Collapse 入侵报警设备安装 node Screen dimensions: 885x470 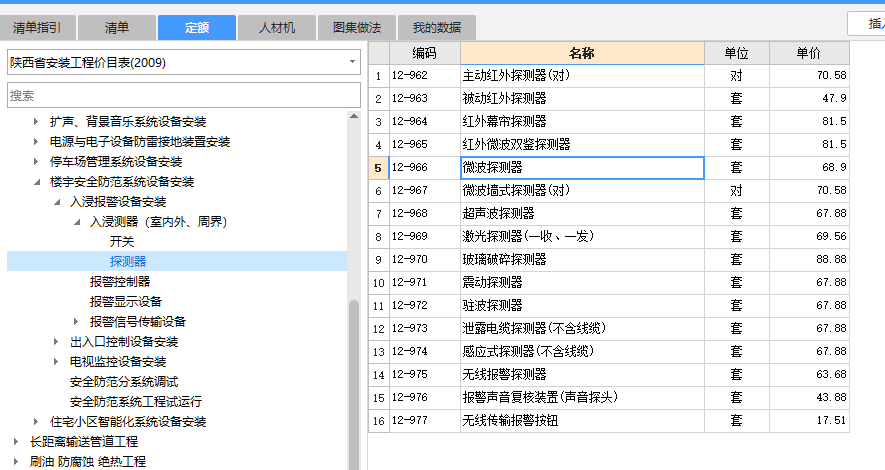[56, 202]
